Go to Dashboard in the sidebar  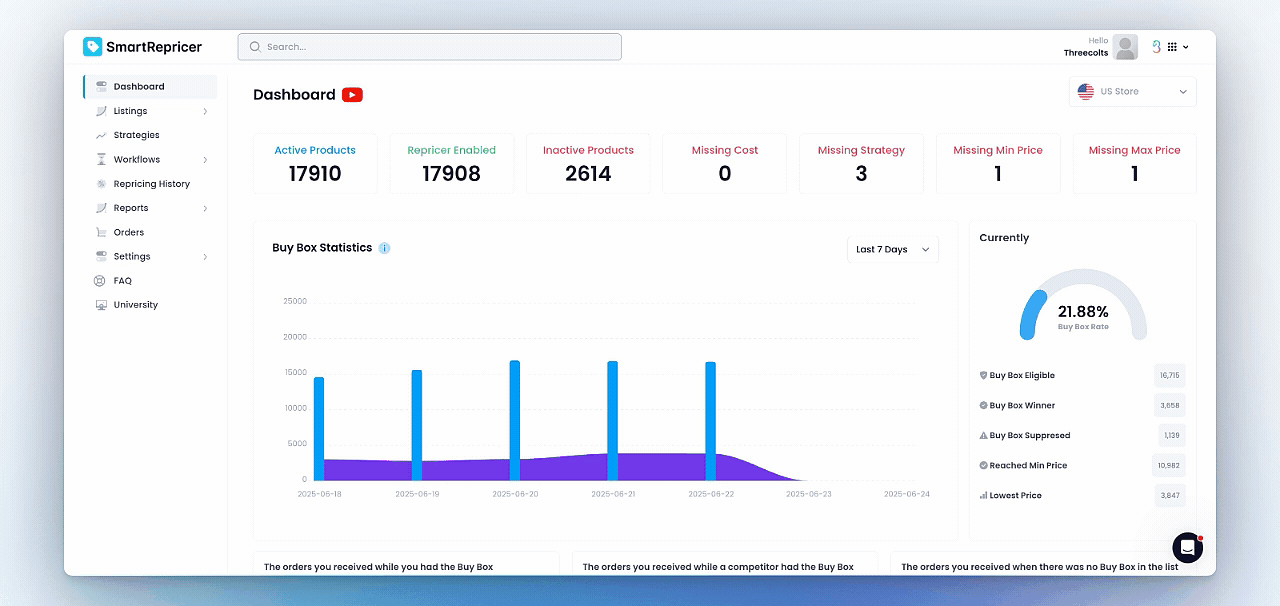pyautogui.click(x=150, y=87)
